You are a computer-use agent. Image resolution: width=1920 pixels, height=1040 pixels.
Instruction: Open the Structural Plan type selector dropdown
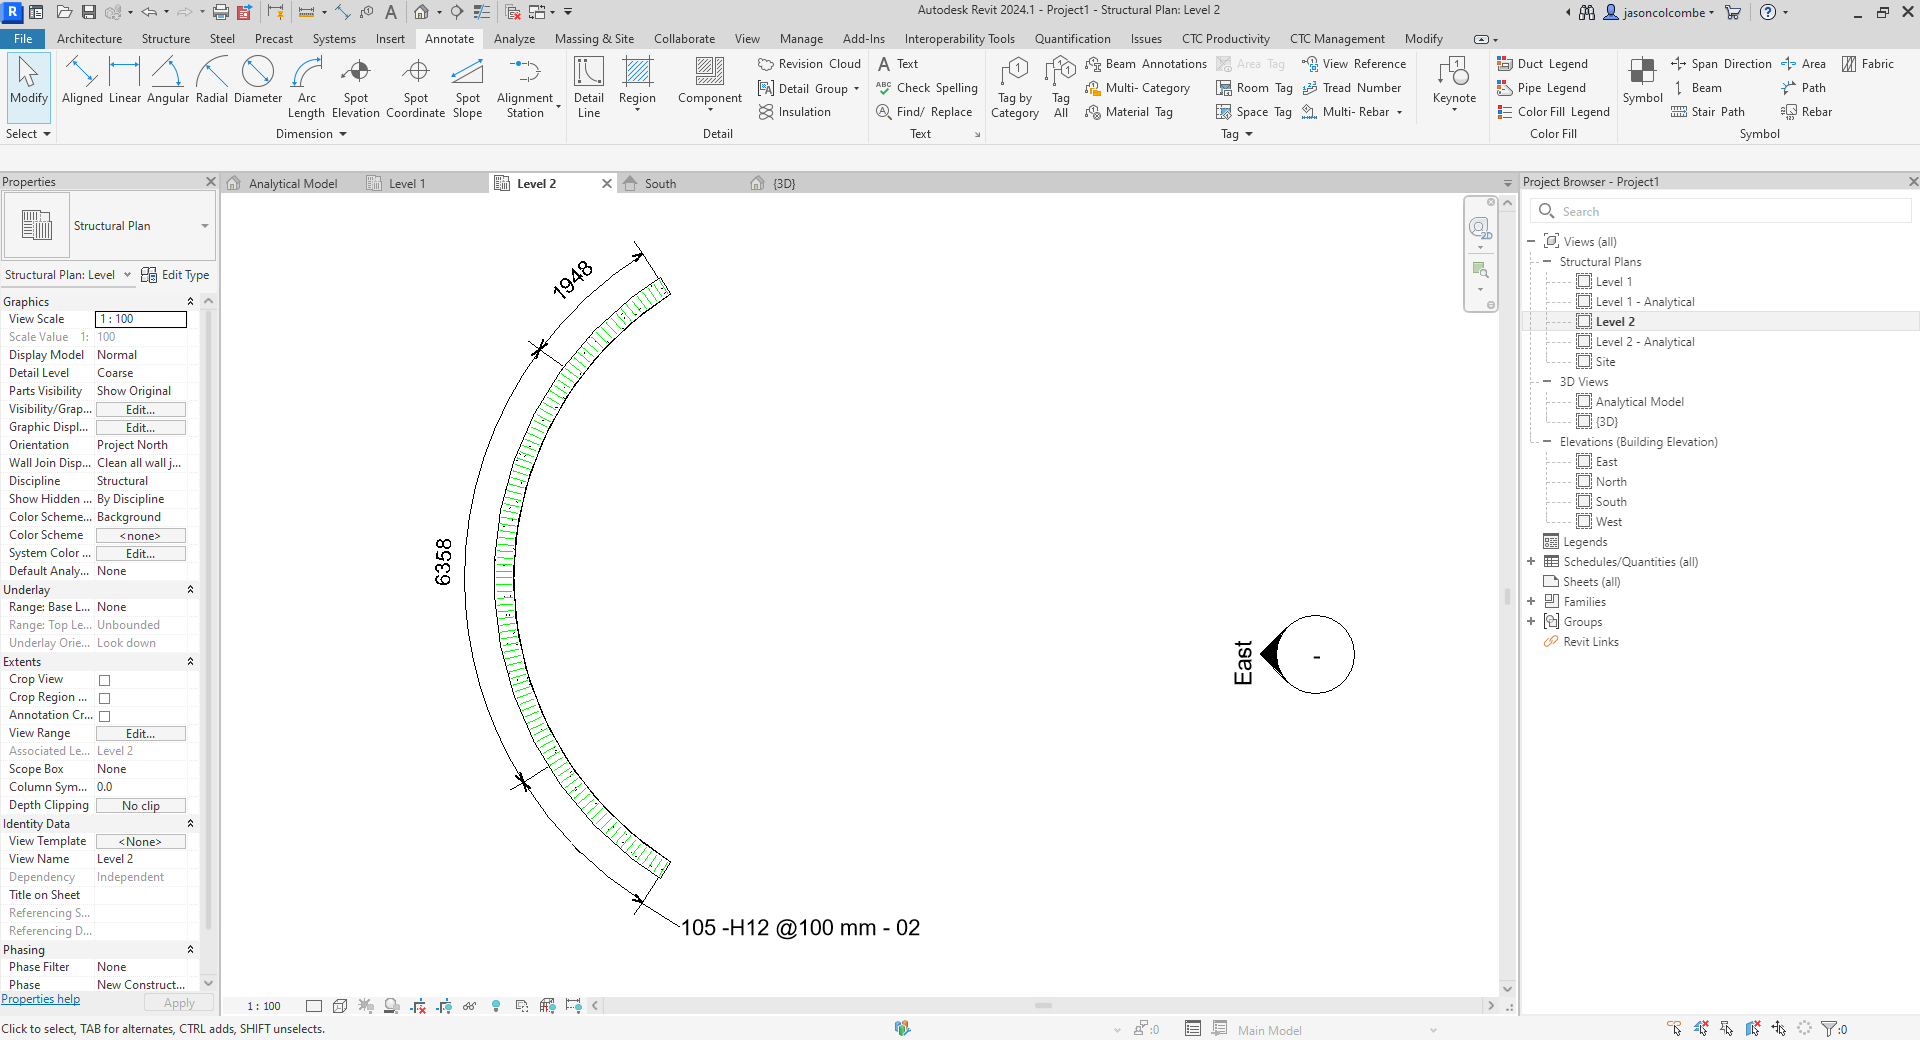204,226
